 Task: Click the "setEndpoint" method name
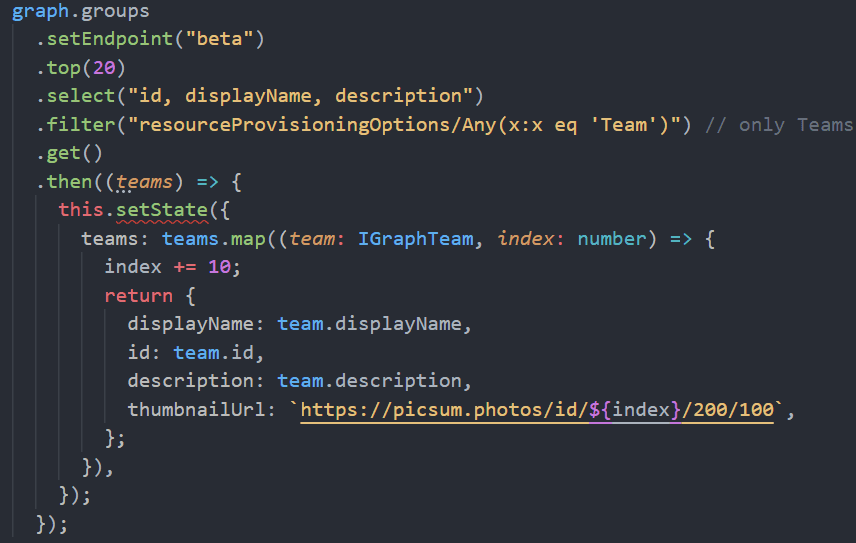click(110, 39)
